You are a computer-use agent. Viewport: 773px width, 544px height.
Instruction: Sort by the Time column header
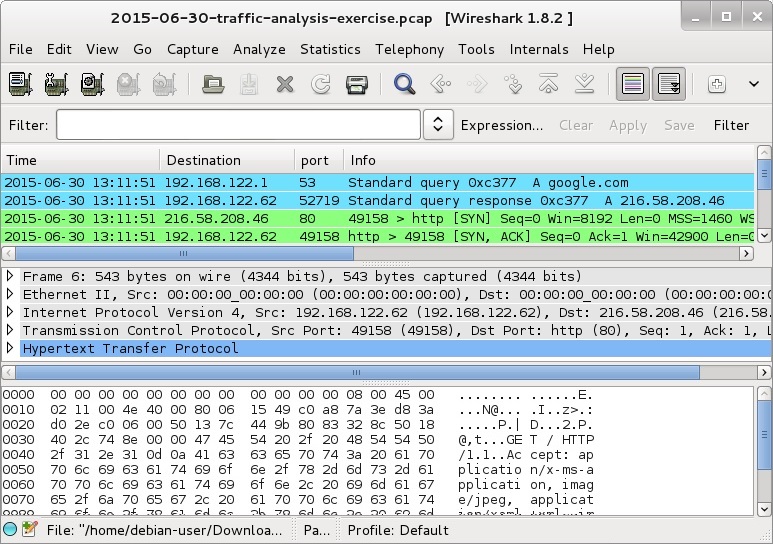[x=80, y=160]
